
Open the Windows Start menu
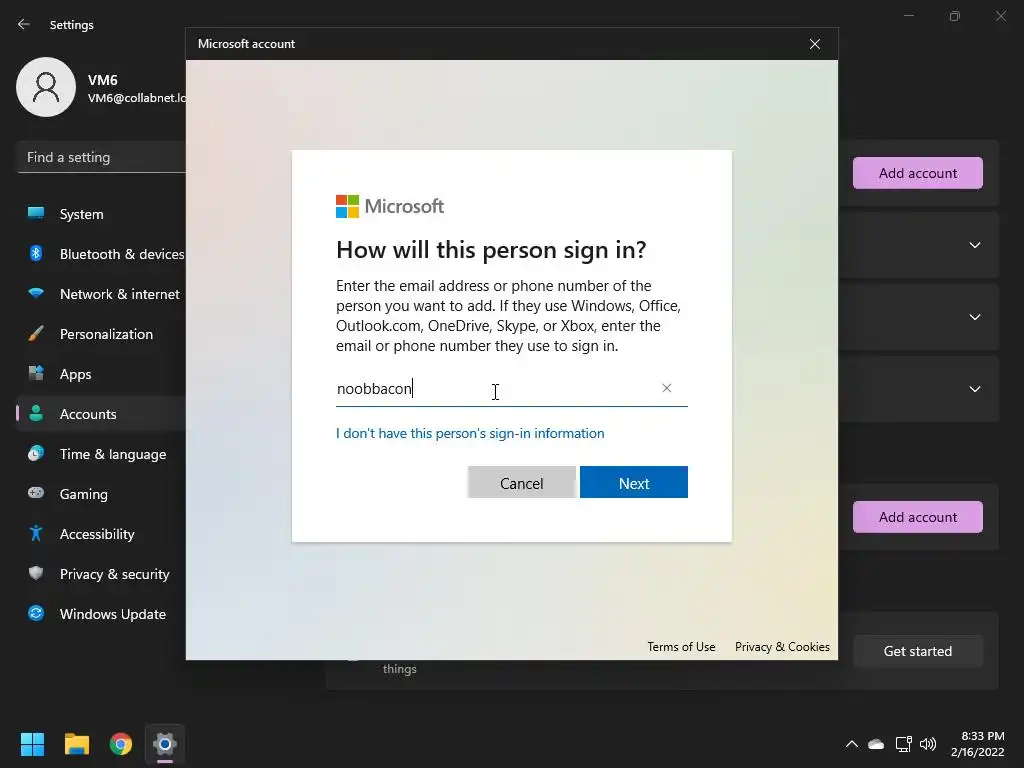point(32,744)
